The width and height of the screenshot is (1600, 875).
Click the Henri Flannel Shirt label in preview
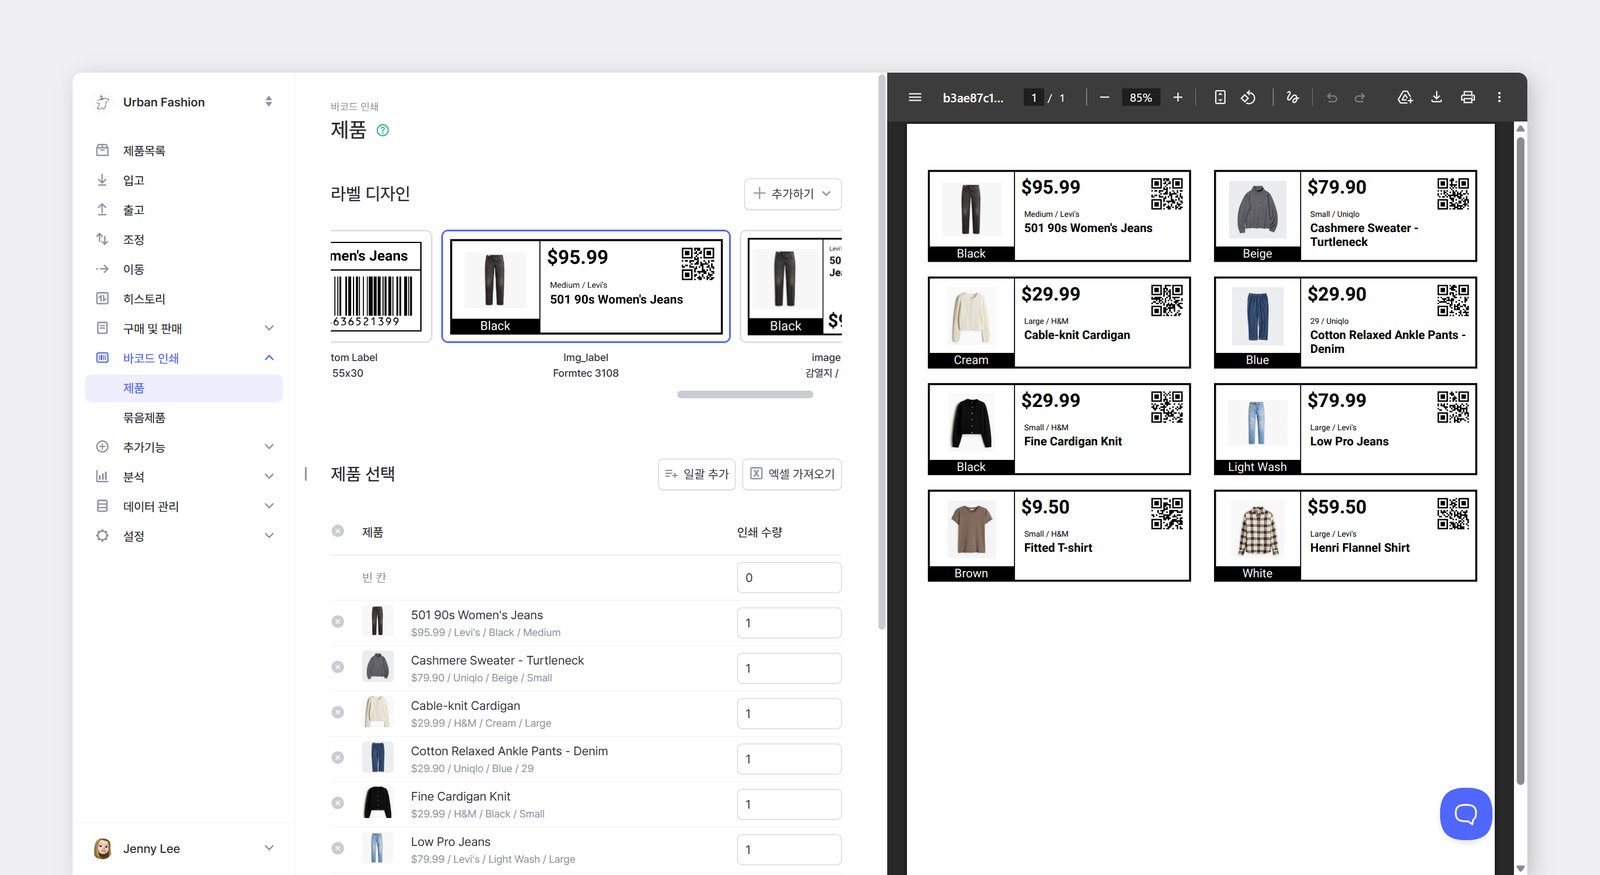pos(1345,535)
